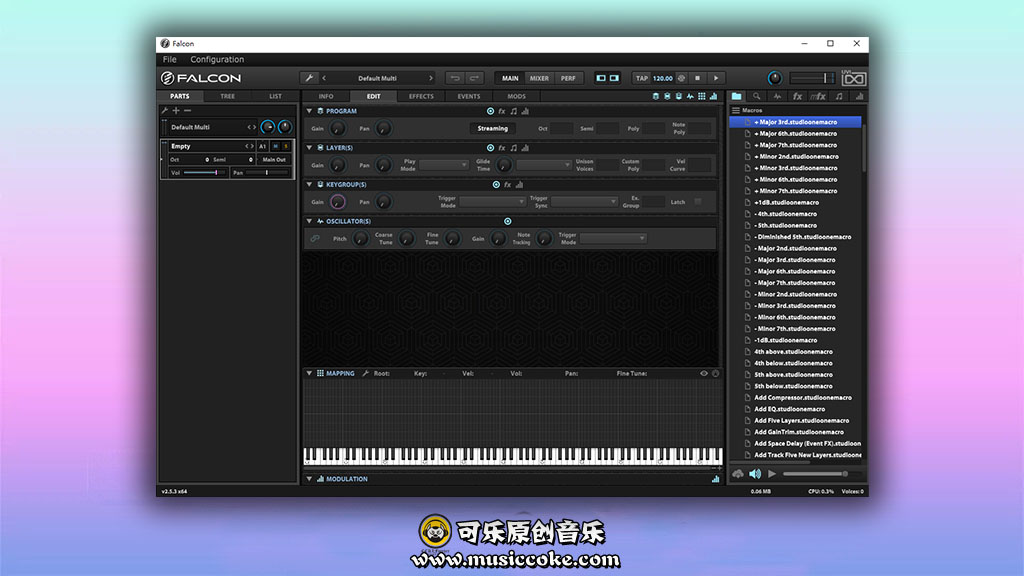Collapse the Mapping section triangle
The height and width of the screenshot is (576, 1024).
(310, 374)
